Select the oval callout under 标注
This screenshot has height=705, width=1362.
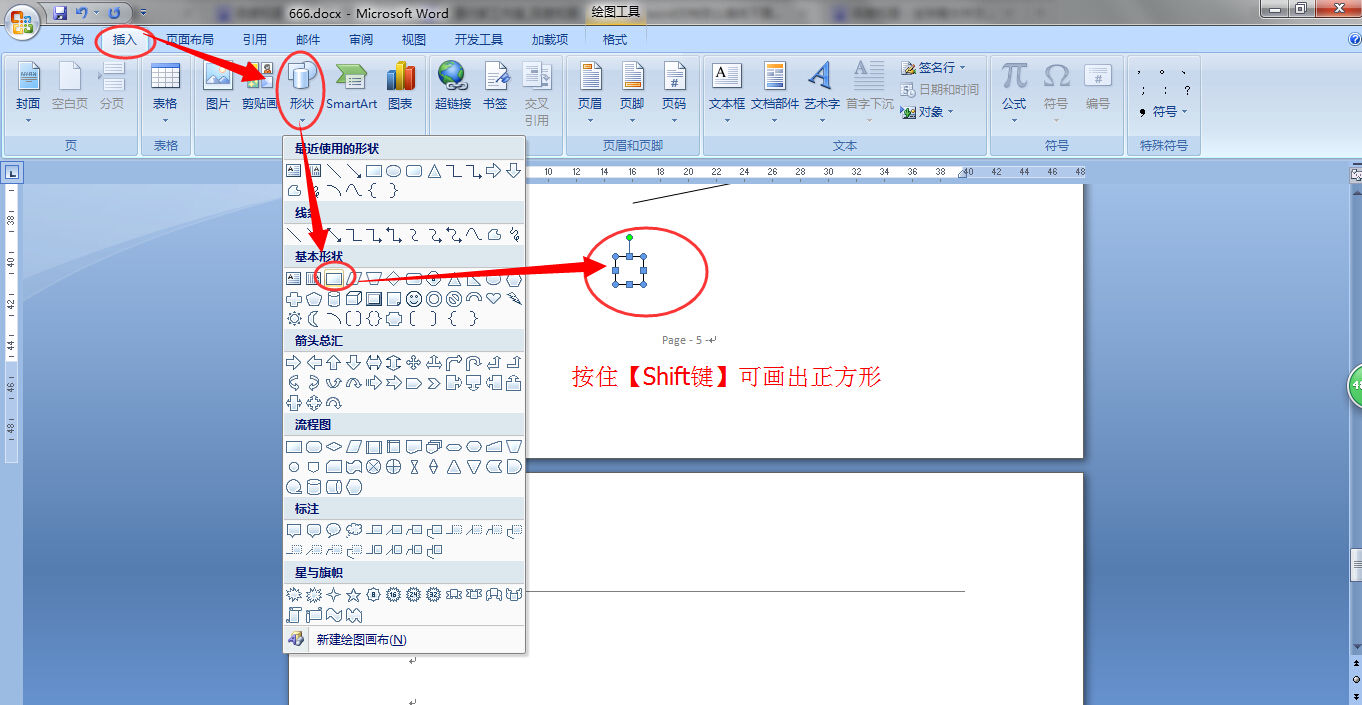[334, 530]
